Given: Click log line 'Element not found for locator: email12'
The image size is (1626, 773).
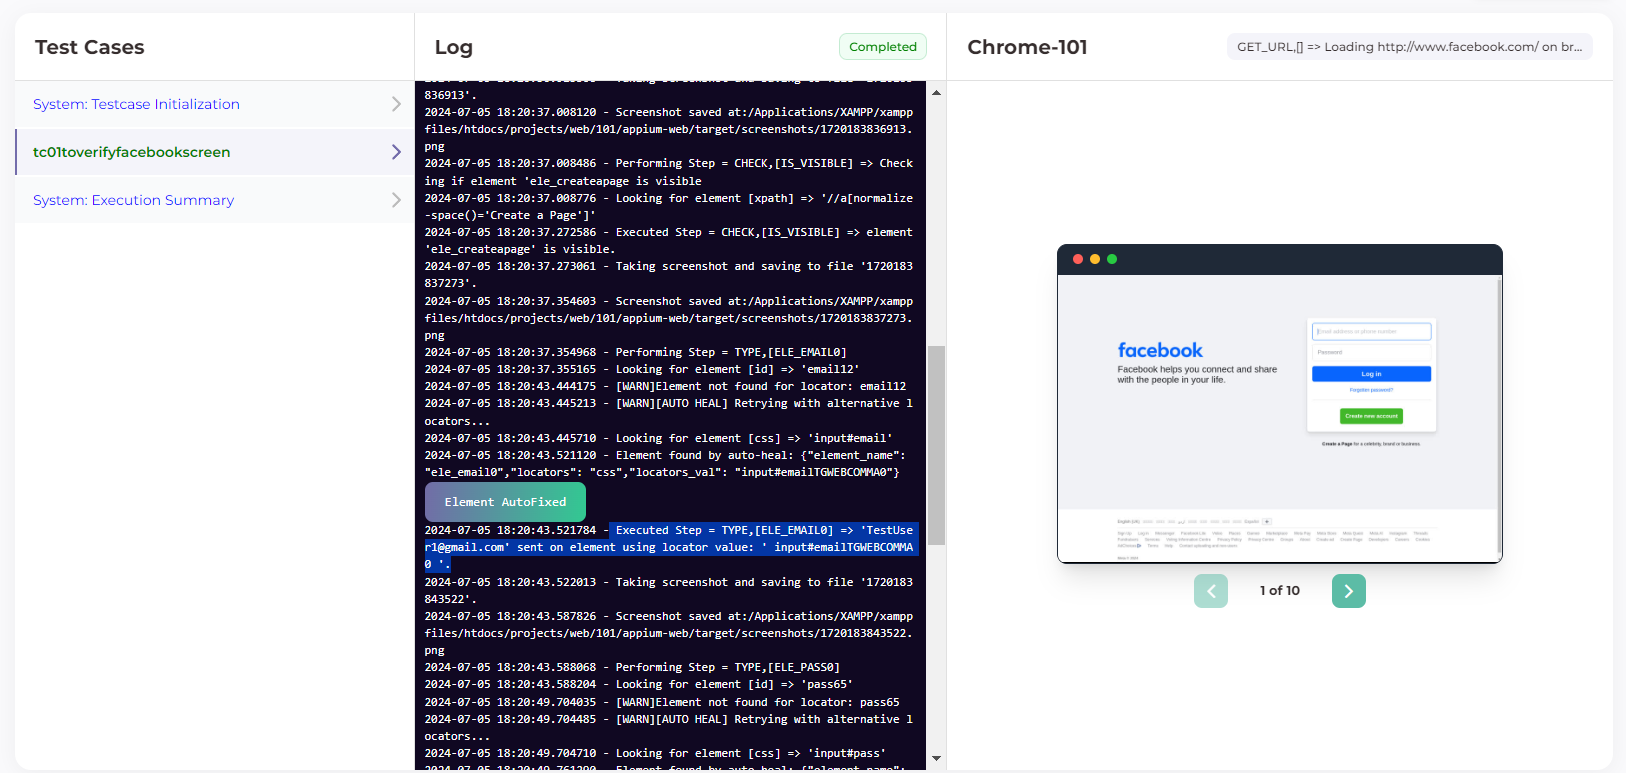Looking at the screenshot, I should click(x=665, y=386).
